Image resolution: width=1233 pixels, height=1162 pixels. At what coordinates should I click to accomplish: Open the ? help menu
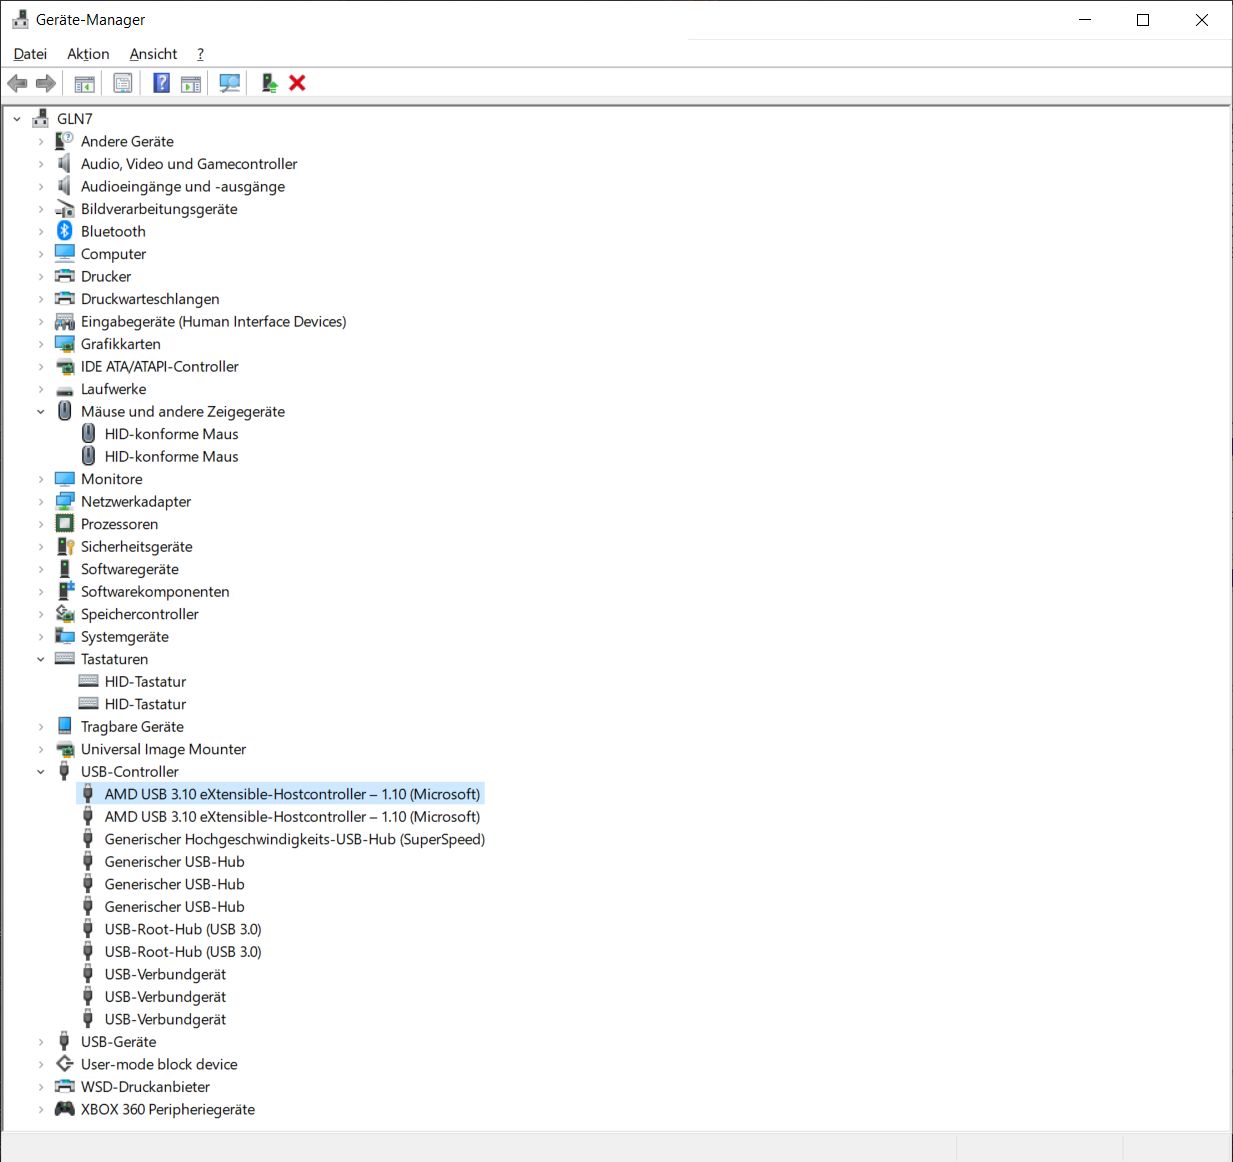[200, 54]
